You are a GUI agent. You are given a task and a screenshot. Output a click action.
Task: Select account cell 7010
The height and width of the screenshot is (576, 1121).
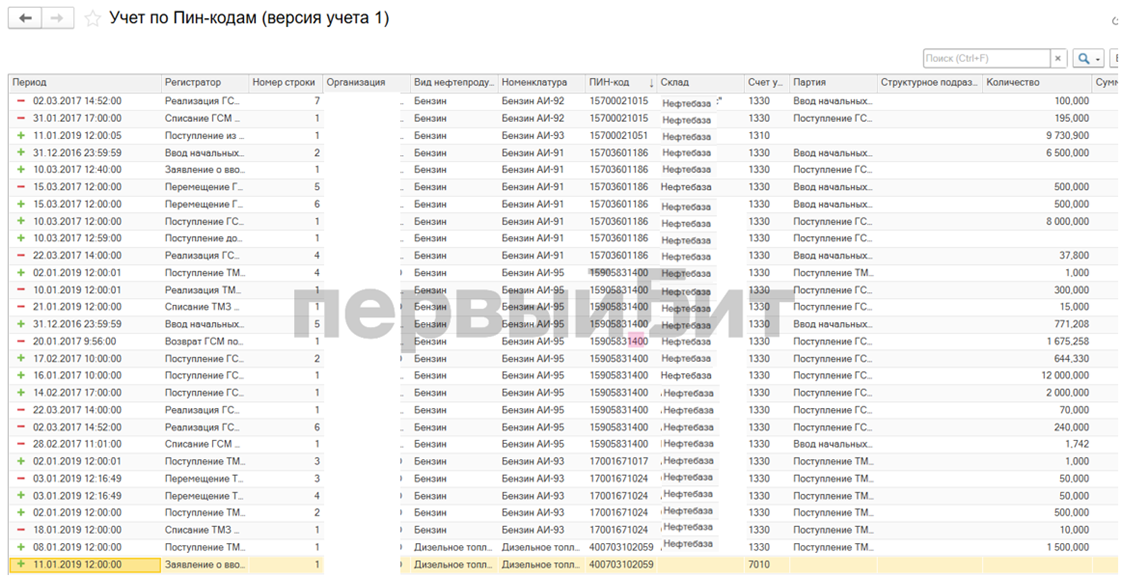click(766, 564)
